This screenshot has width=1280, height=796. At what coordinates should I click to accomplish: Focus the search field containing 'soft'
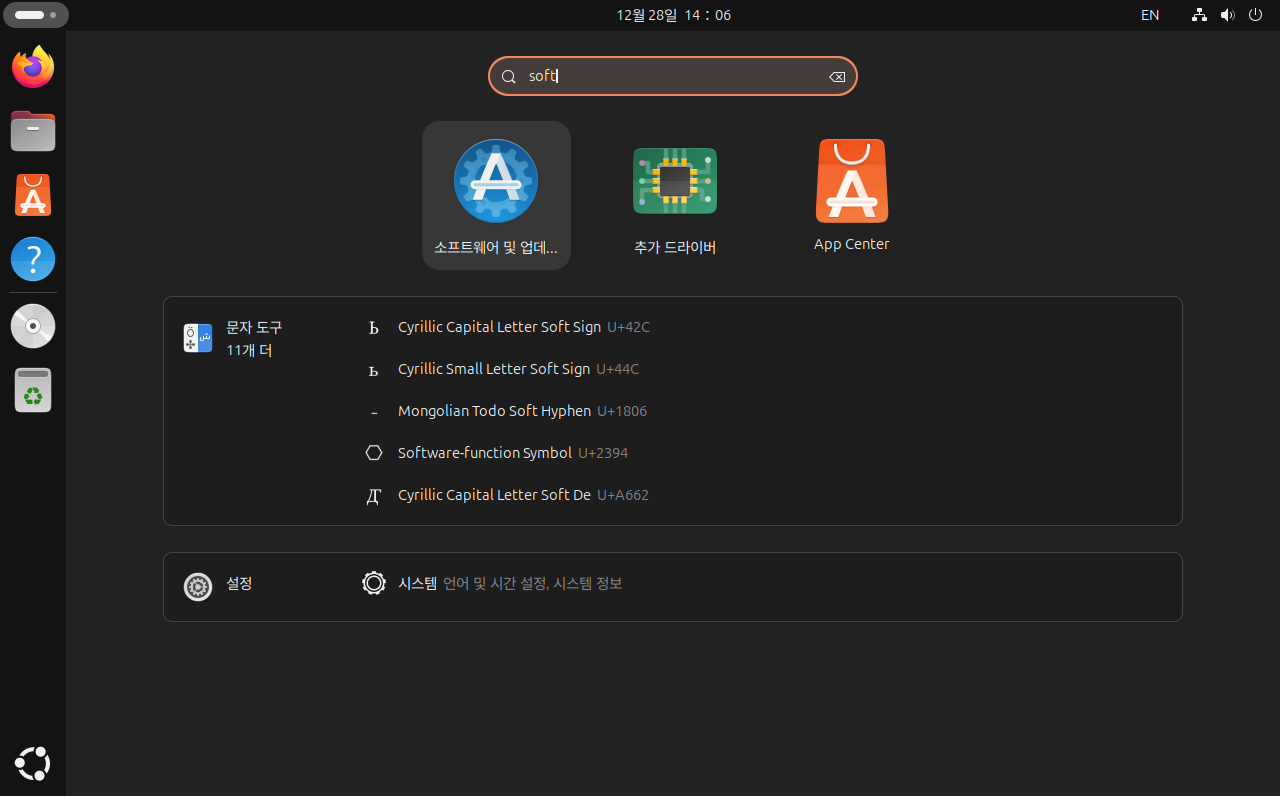[x=673, y=76]
